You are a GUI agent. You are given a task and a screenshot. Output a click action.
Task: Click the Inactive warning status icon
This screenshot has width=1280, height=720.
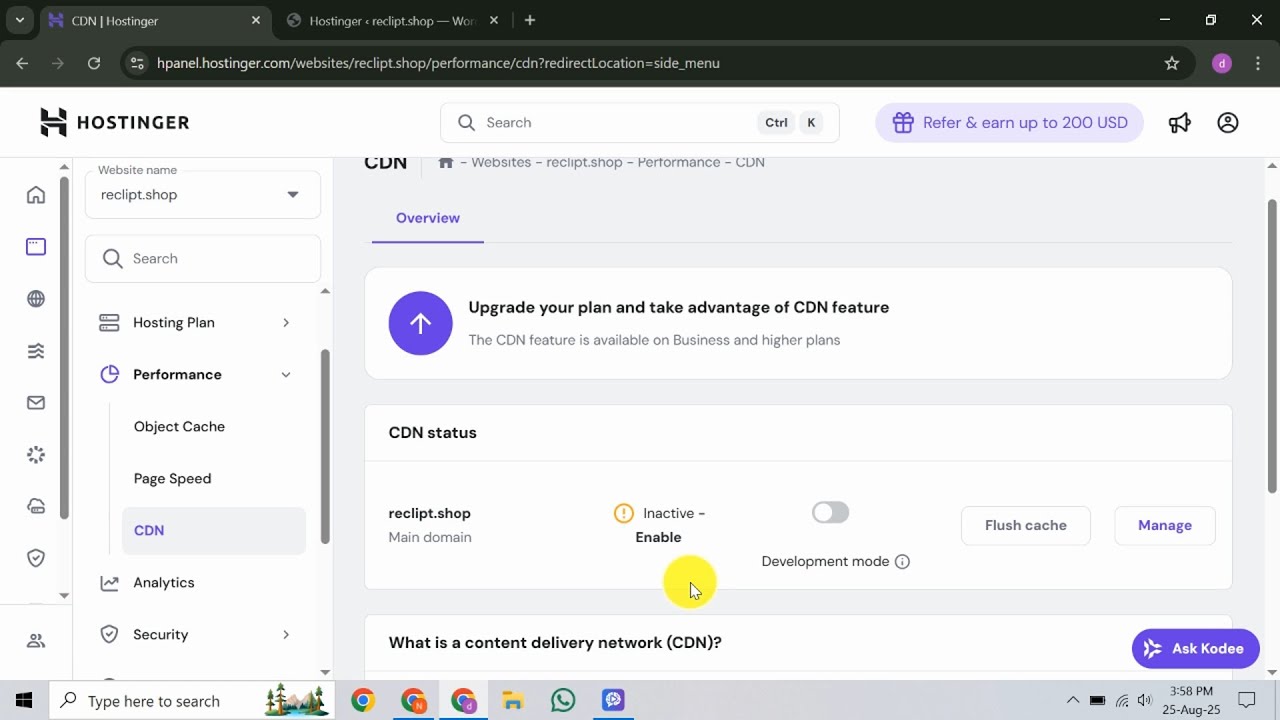624,513
